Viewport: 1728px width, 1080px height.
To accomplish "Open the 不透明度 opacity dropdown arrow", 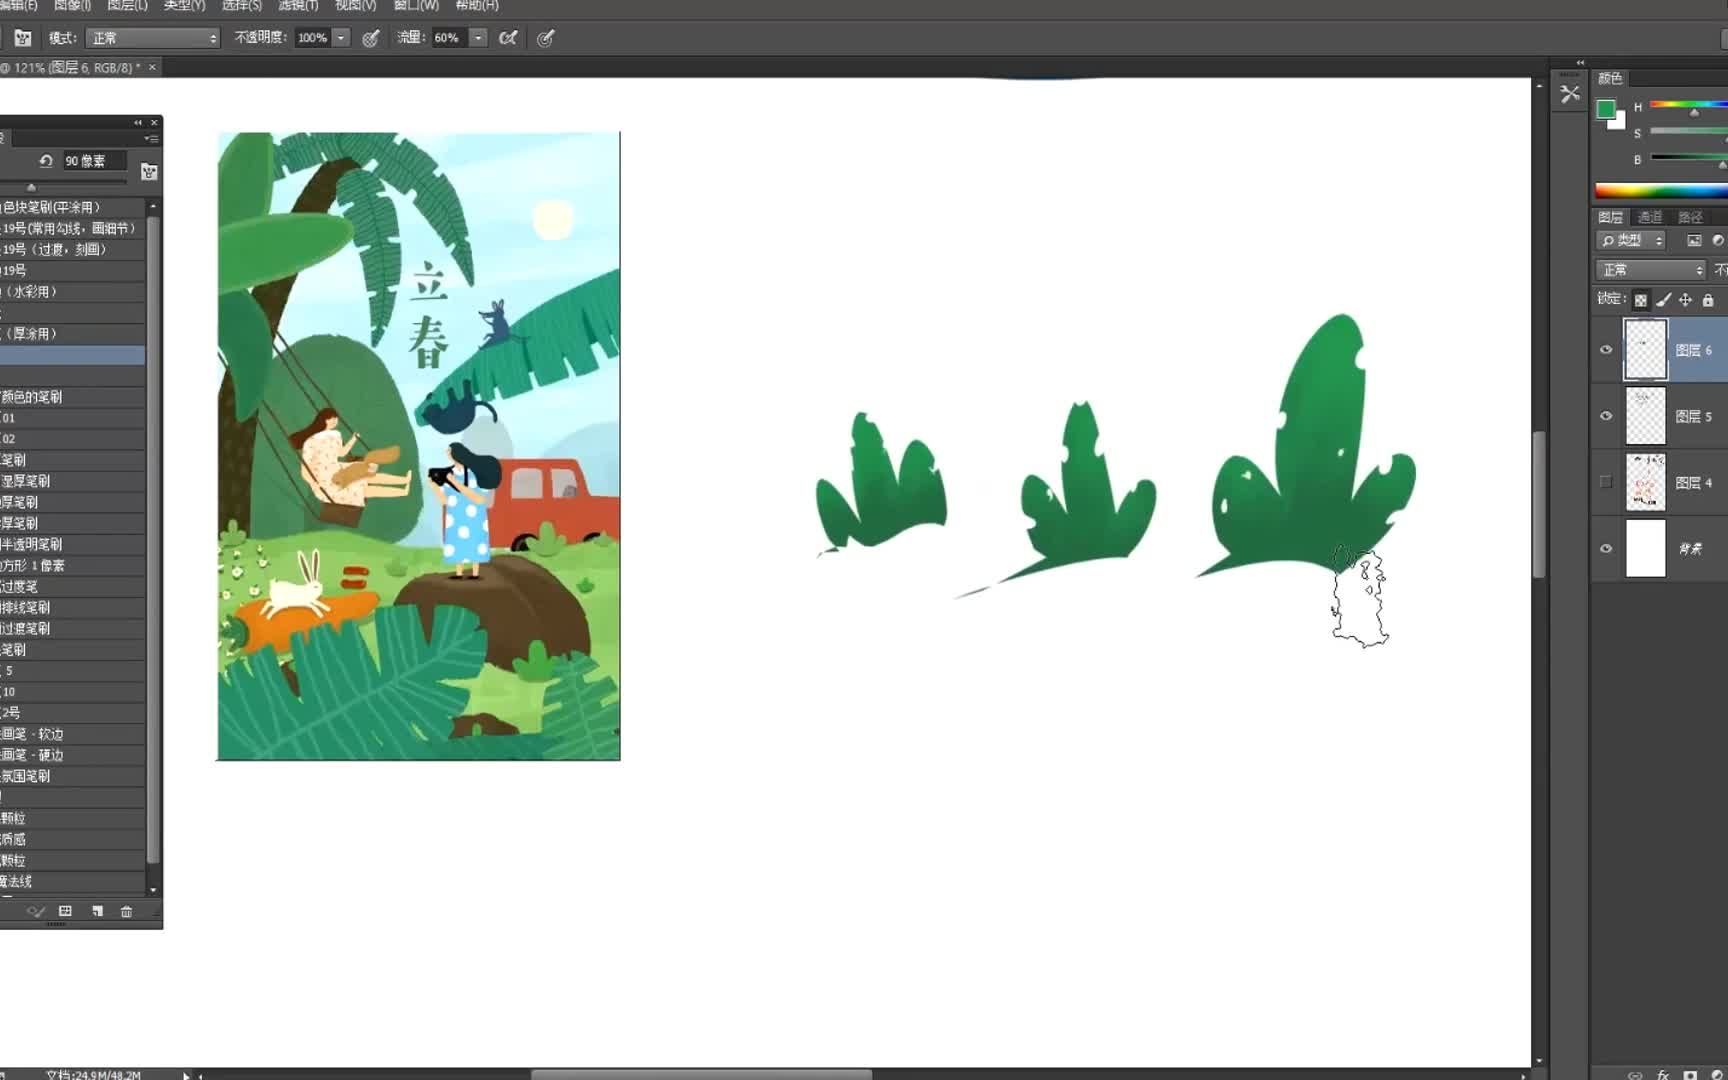I will click(x=341, y=38).
